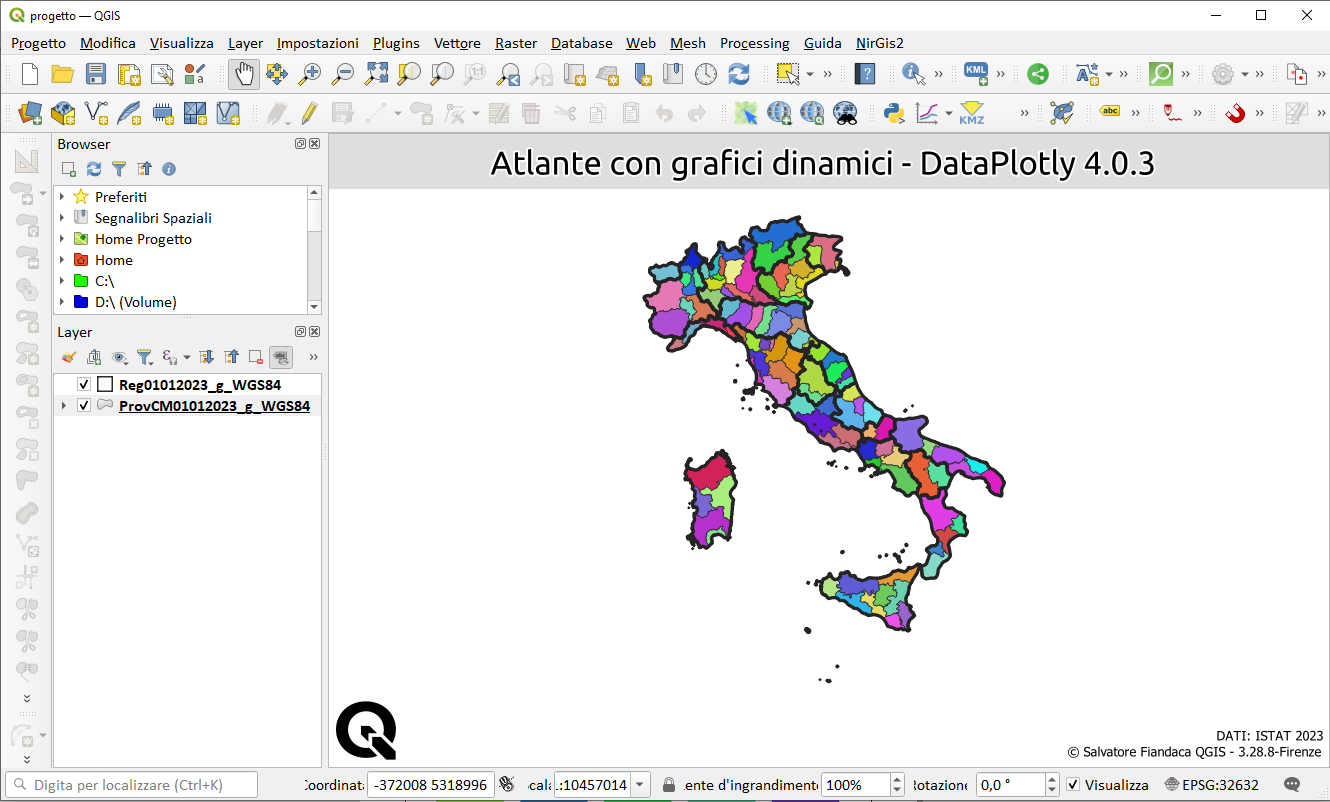Open the Vettore menu
Image resolution: width=1330 pixels, height=802 pixels.
point(457,43)
